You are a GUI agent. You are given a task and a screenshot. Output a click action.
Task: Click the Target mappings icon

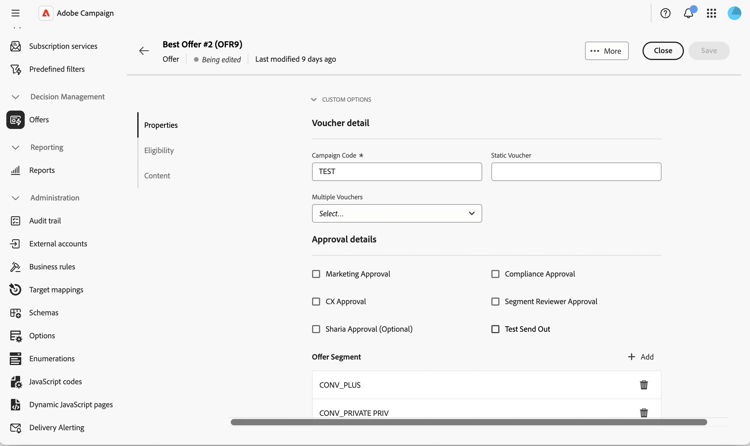(x=16, y=290)
